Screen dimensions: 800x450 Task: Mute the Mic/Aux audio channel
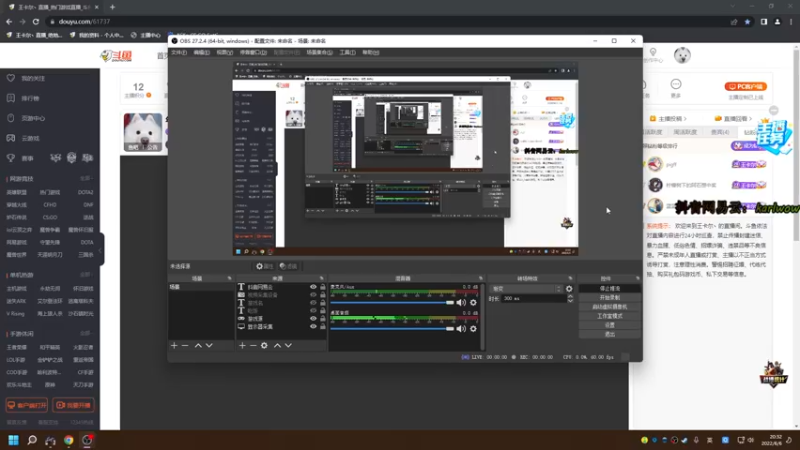tap(461, 303)
